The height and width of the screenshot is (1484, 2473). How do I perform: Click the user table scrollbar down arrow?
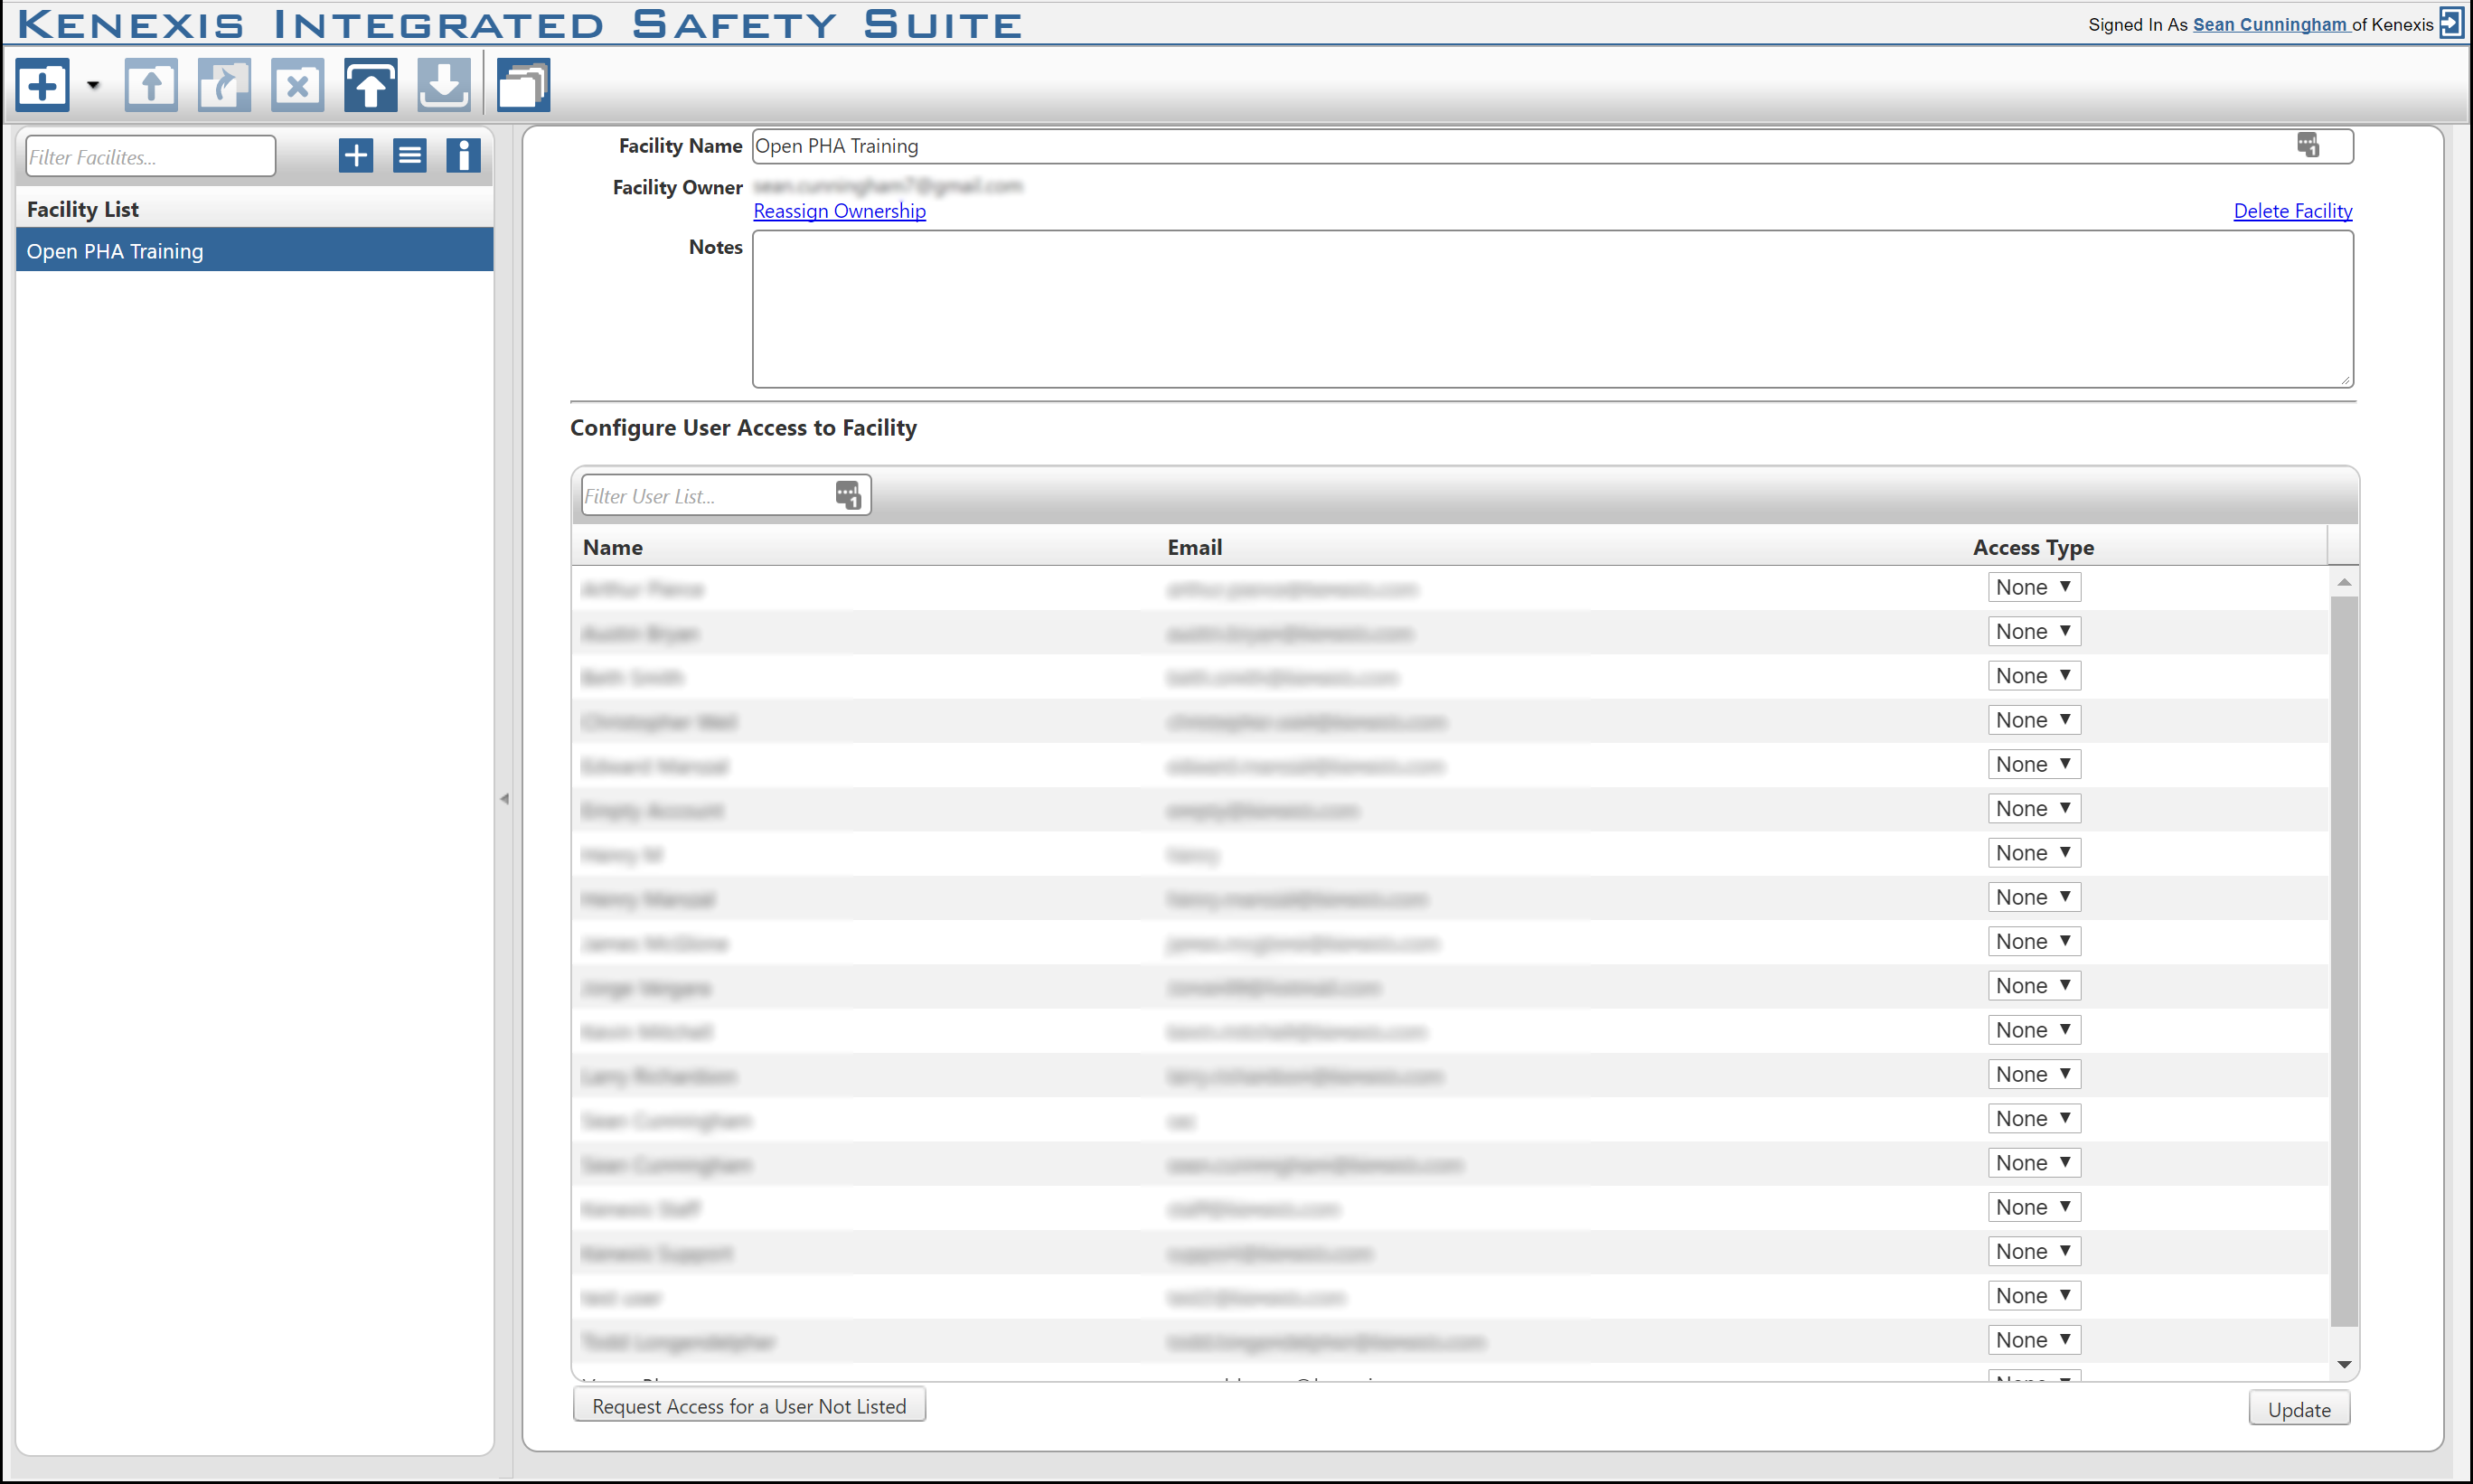point(2344,1365)
